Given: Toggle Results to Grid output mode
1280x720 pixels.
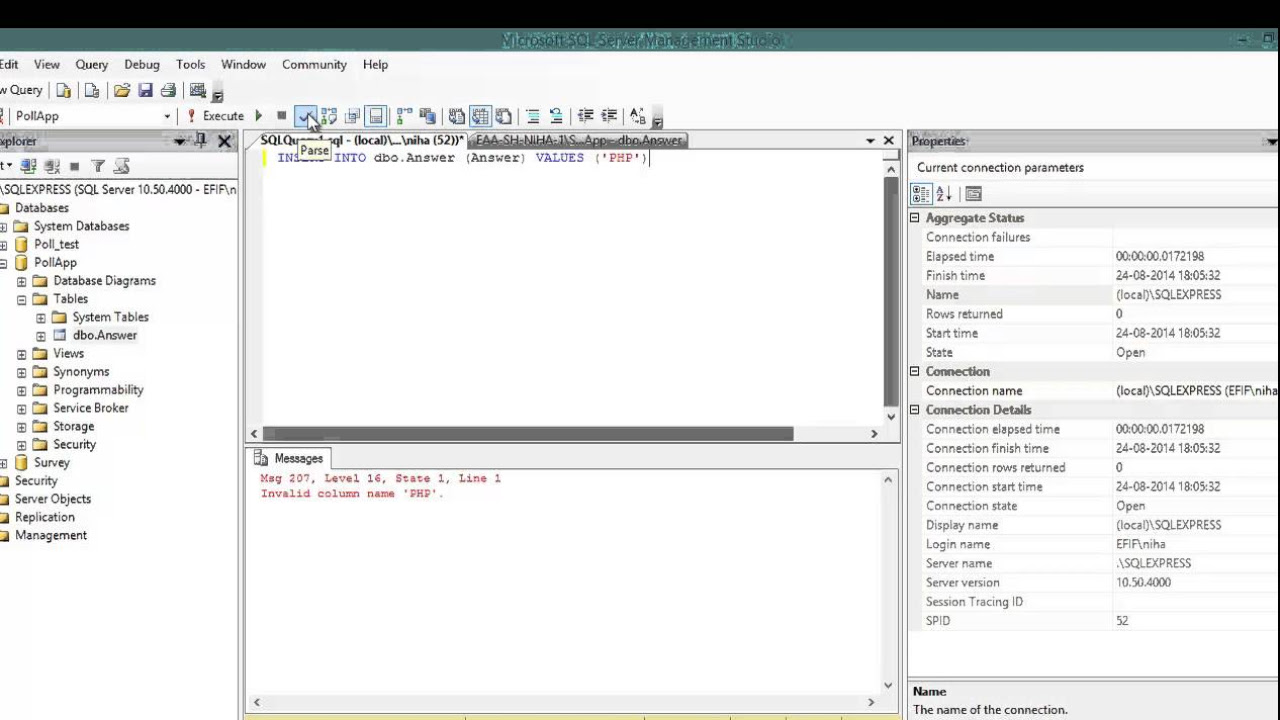Looking at the screenshot, I should click(480, 116).
